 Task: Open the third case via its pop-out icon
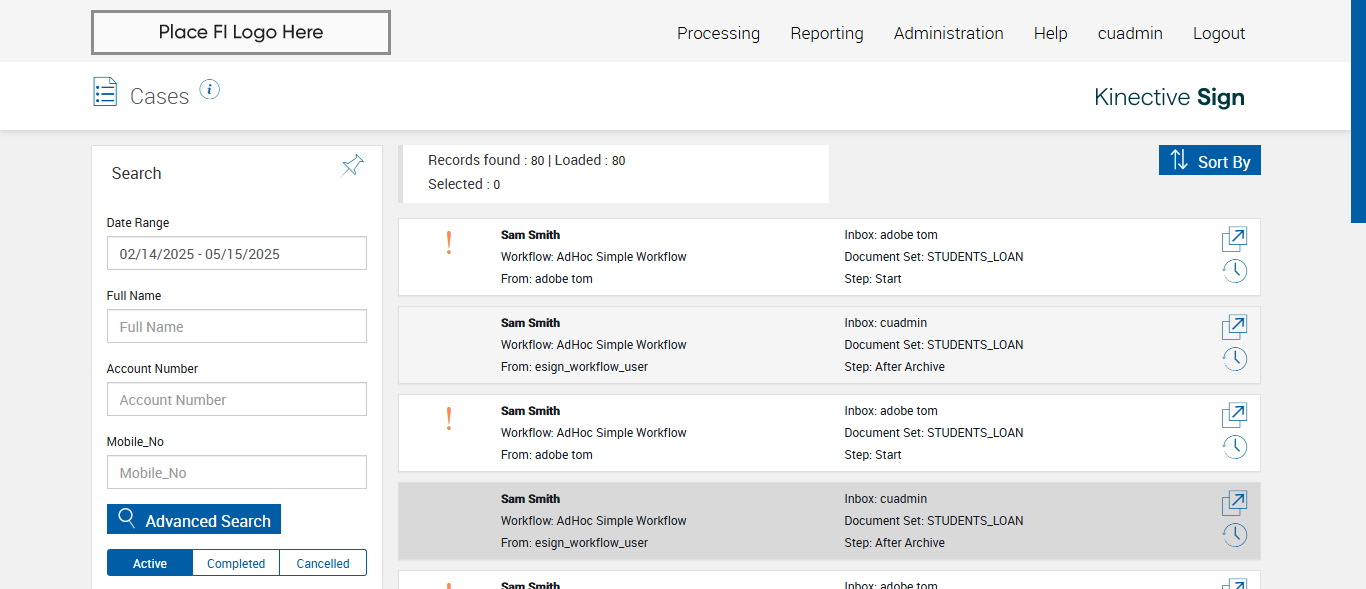1234,415
